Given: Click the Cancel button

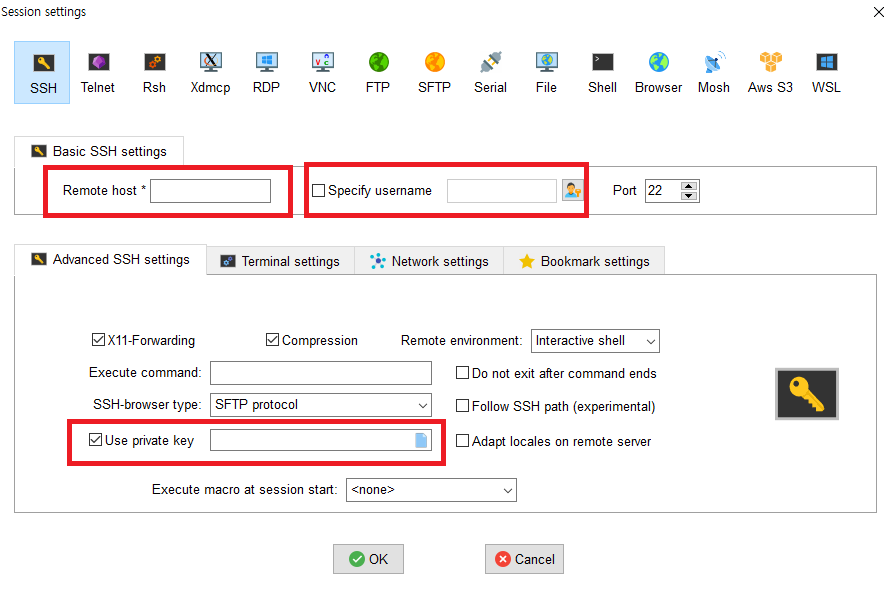Looking at the screenshot, I should click(x=524, y=559).
